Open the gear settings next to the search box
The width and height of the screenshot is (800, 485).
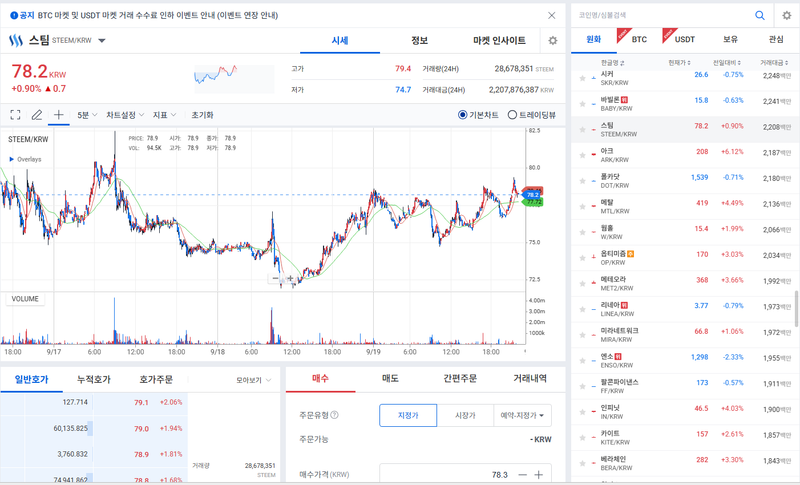point(787,15)
